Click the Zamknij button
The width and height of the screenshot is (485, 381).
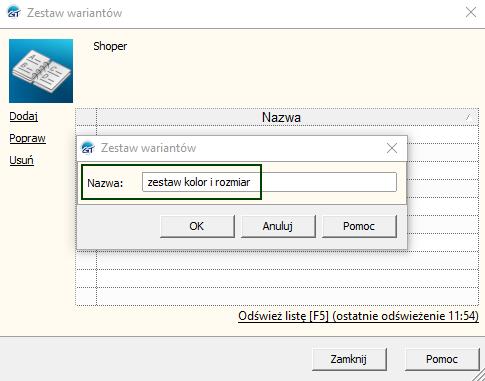click(x=349, y=359)
